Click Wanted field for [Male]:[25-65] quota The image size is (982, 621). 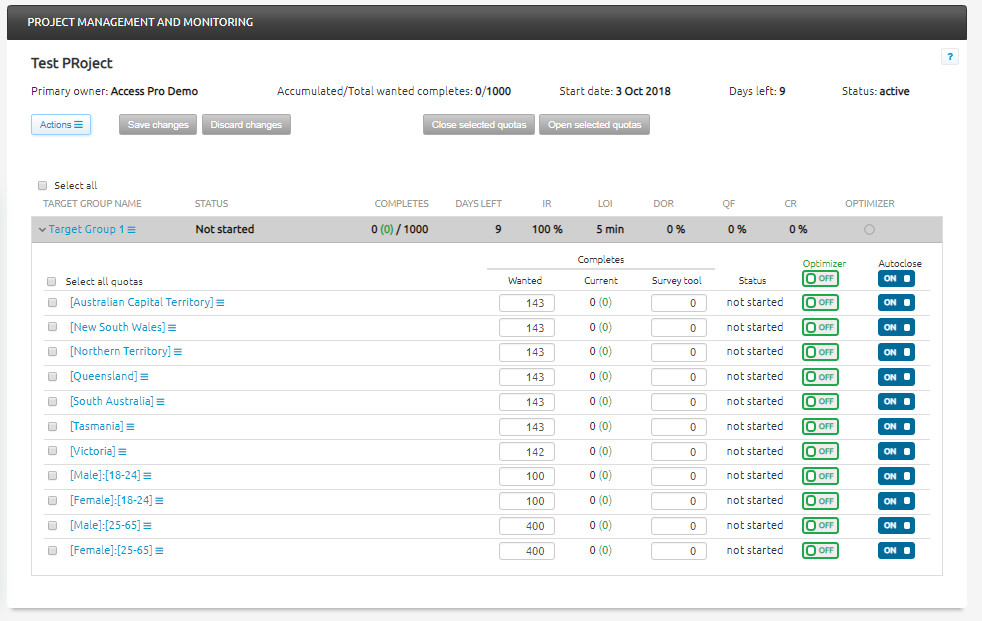point(527,526)
